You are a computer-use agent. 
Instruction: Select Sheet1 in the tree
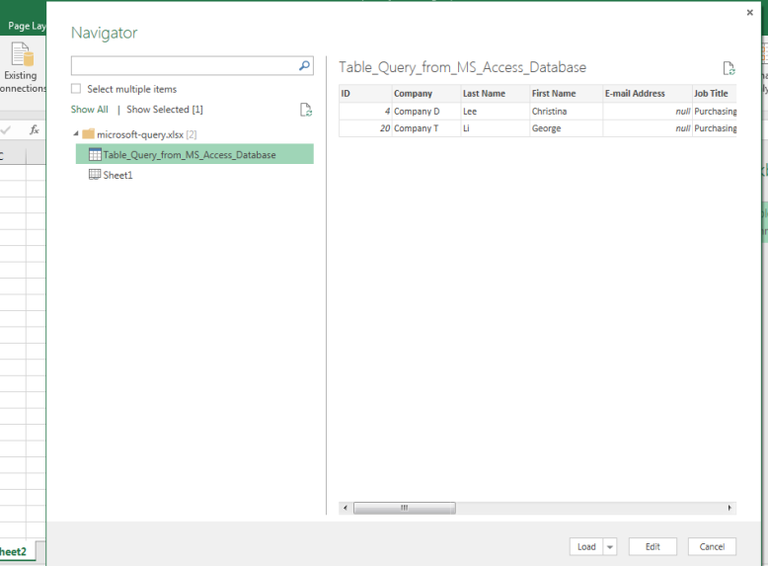point(118,175)
